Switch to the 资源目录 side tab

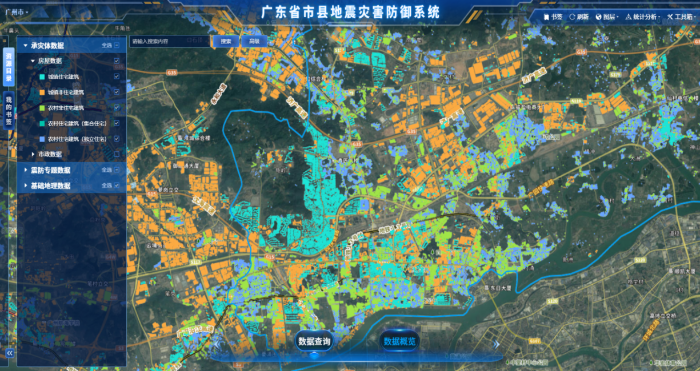8,67
